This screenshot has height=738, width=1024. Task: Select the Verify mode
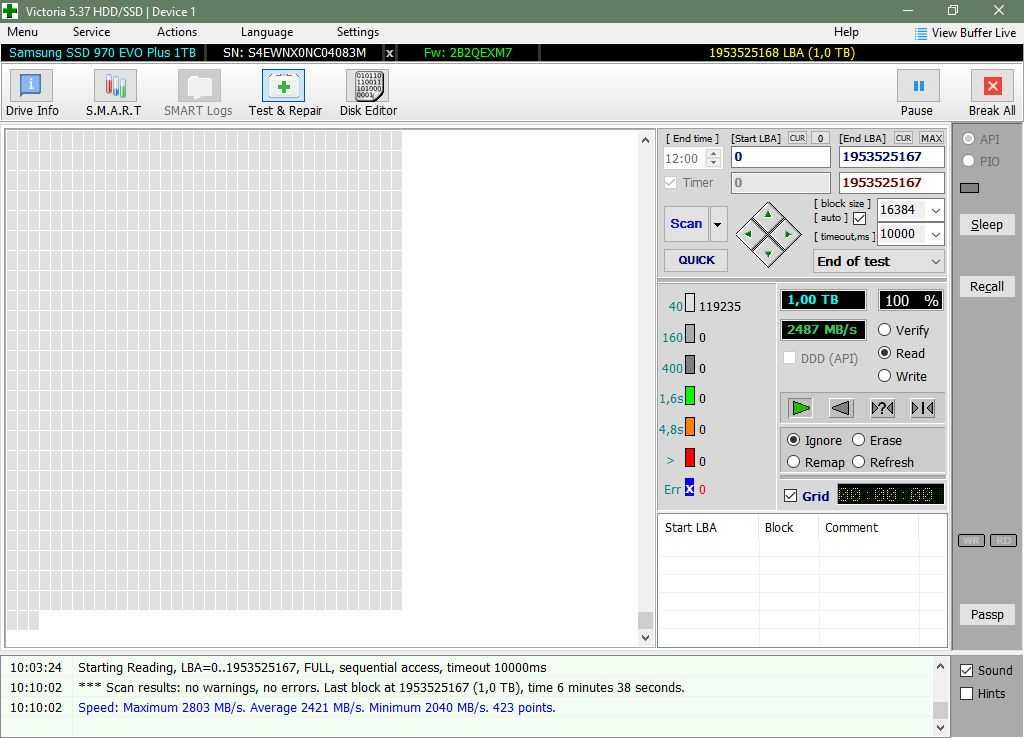point(884,330)
